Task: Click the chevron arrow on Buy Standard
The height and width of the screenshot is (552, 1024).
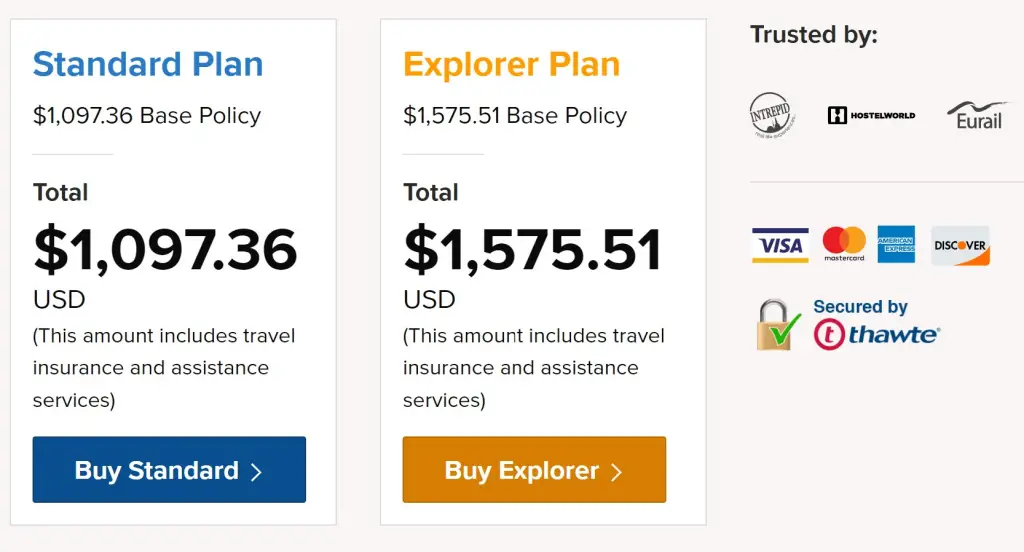Action: [257, 472]
